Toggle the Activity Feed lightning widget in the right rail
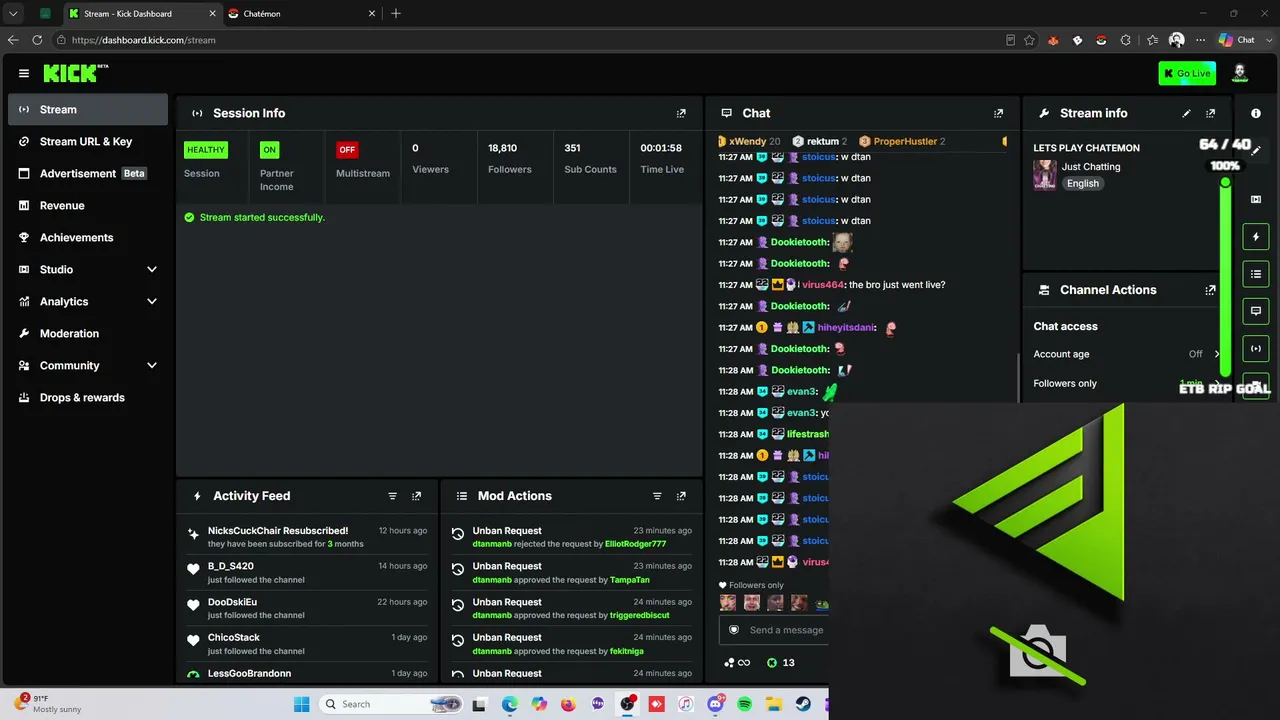Screen dimensions: 1280x720 pos(1256,237)
